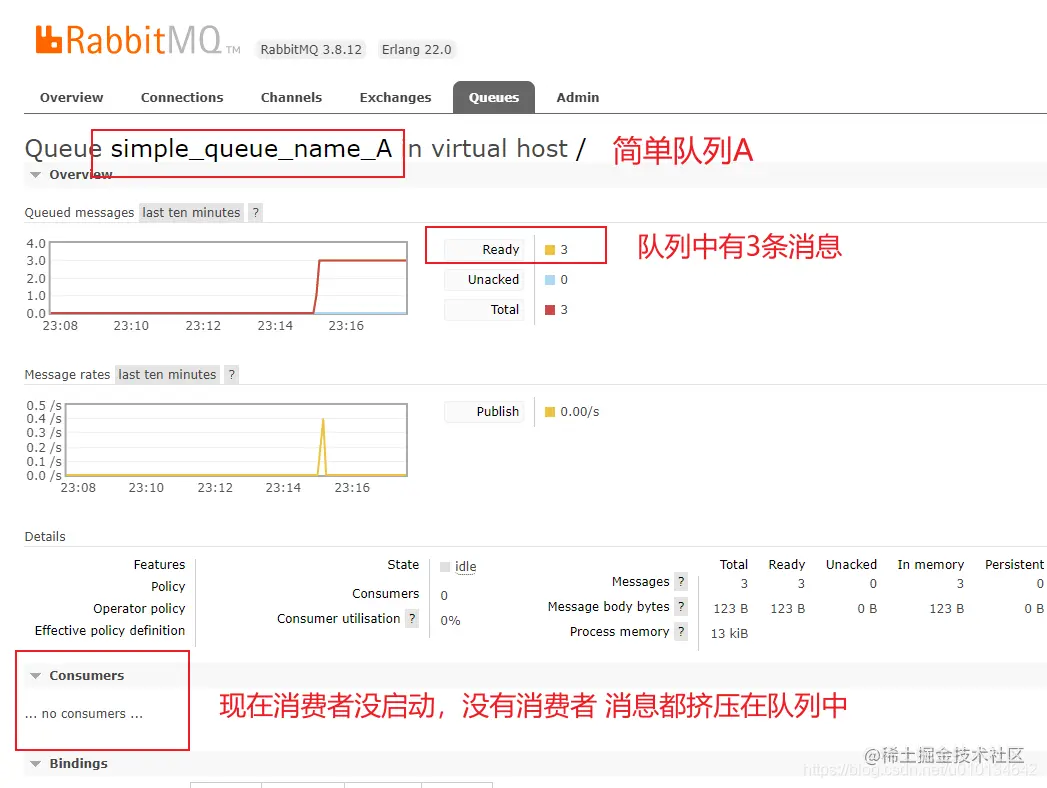Viewport: 1047px width, 788px height.
Task: Open help for Messages row
Action: point(680,582)
